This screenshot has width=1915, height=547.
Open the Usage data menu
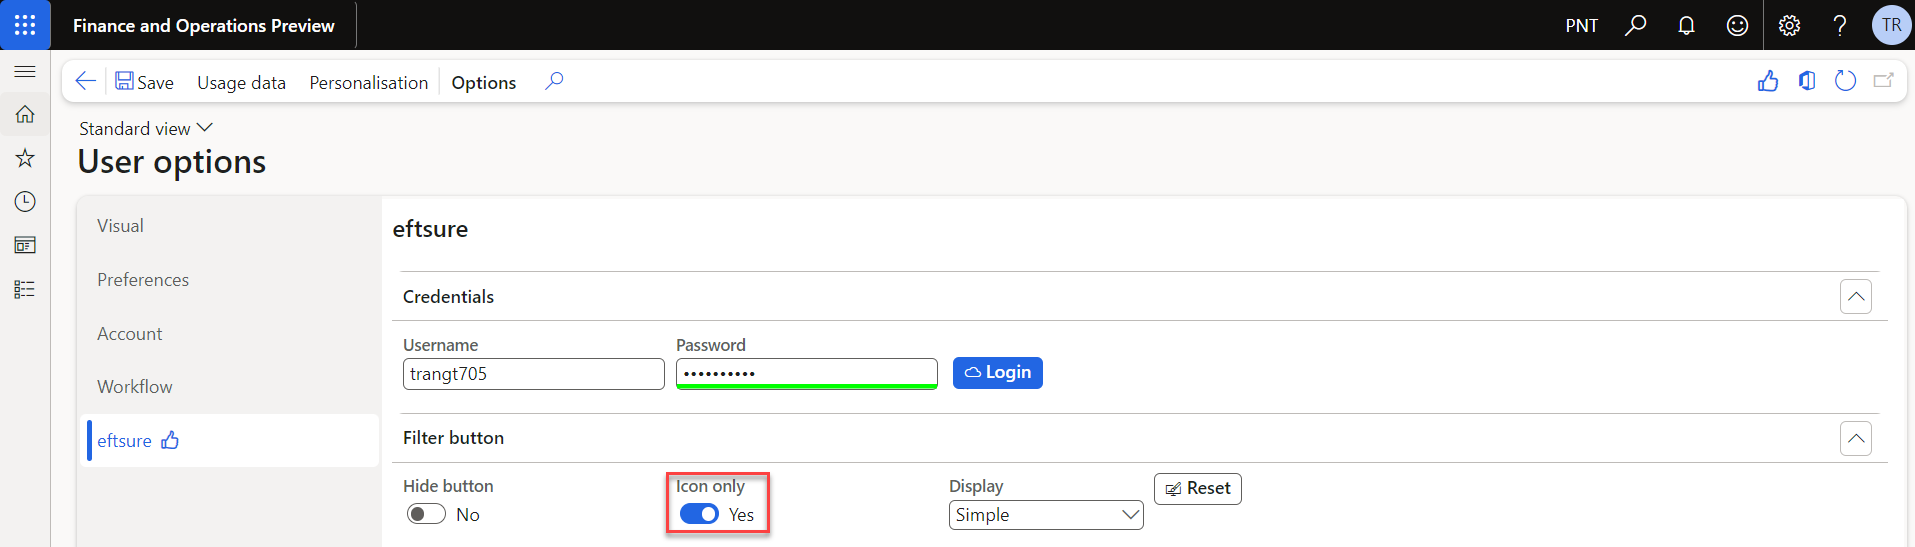241,82
